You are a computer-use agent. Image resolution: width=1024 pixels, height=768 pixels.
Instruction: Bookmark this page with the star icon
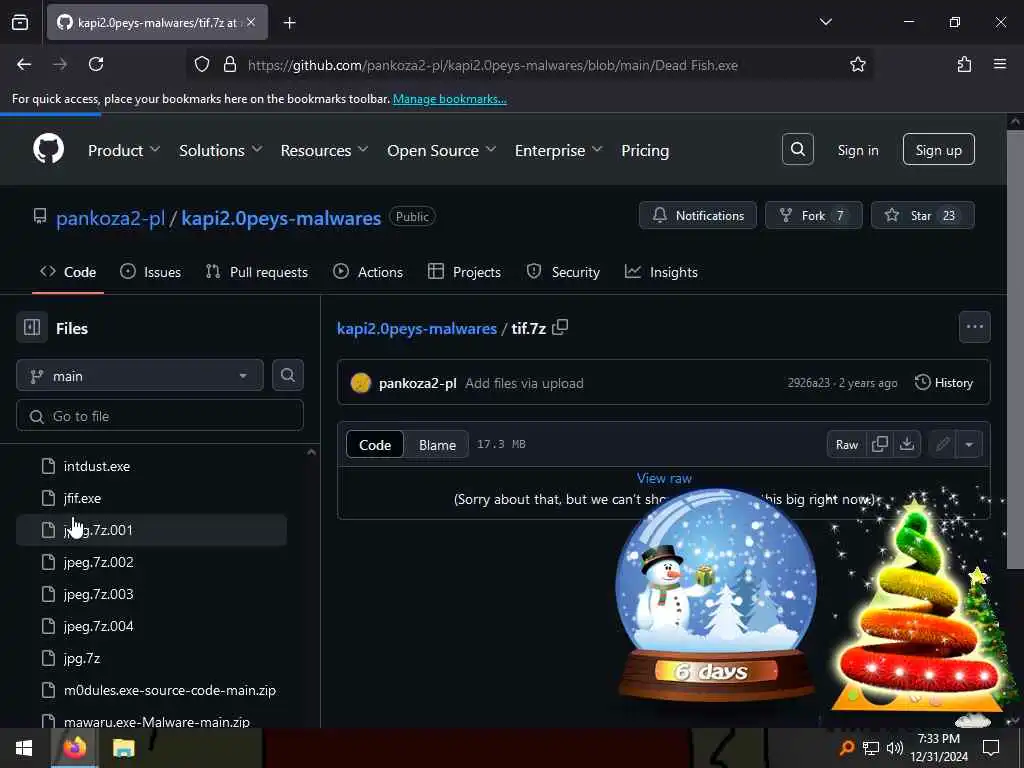[857, 65]
